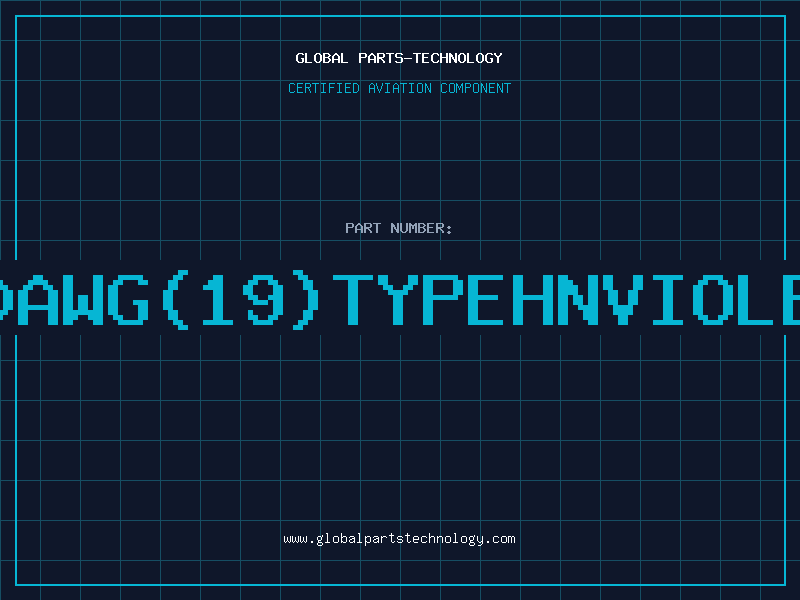800x600 pixels.
Task: Click the word AVIATION in the subtitle
Action: (x=400, y=88)
